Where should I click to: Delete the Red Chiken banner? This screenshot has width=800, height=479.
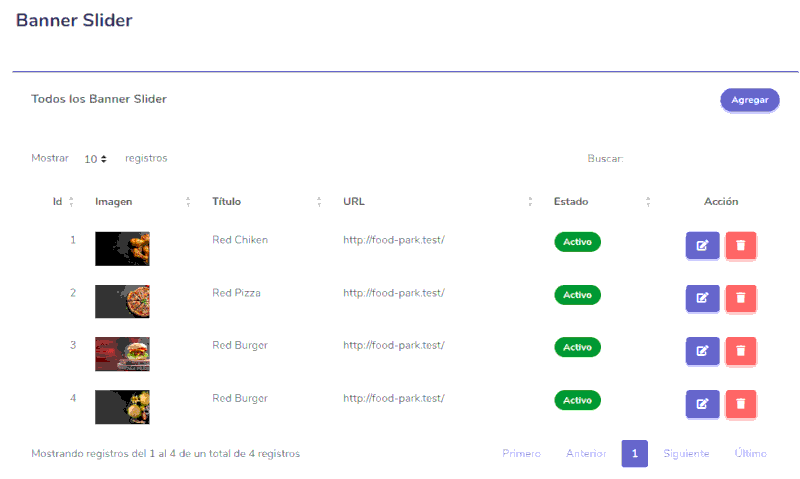[x=740, y=245]
